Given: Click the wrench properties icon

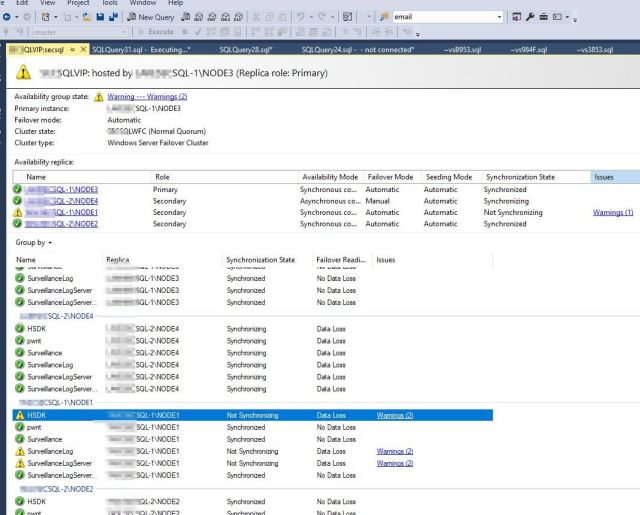Looking at the screenshot, I should pos(532,17).
